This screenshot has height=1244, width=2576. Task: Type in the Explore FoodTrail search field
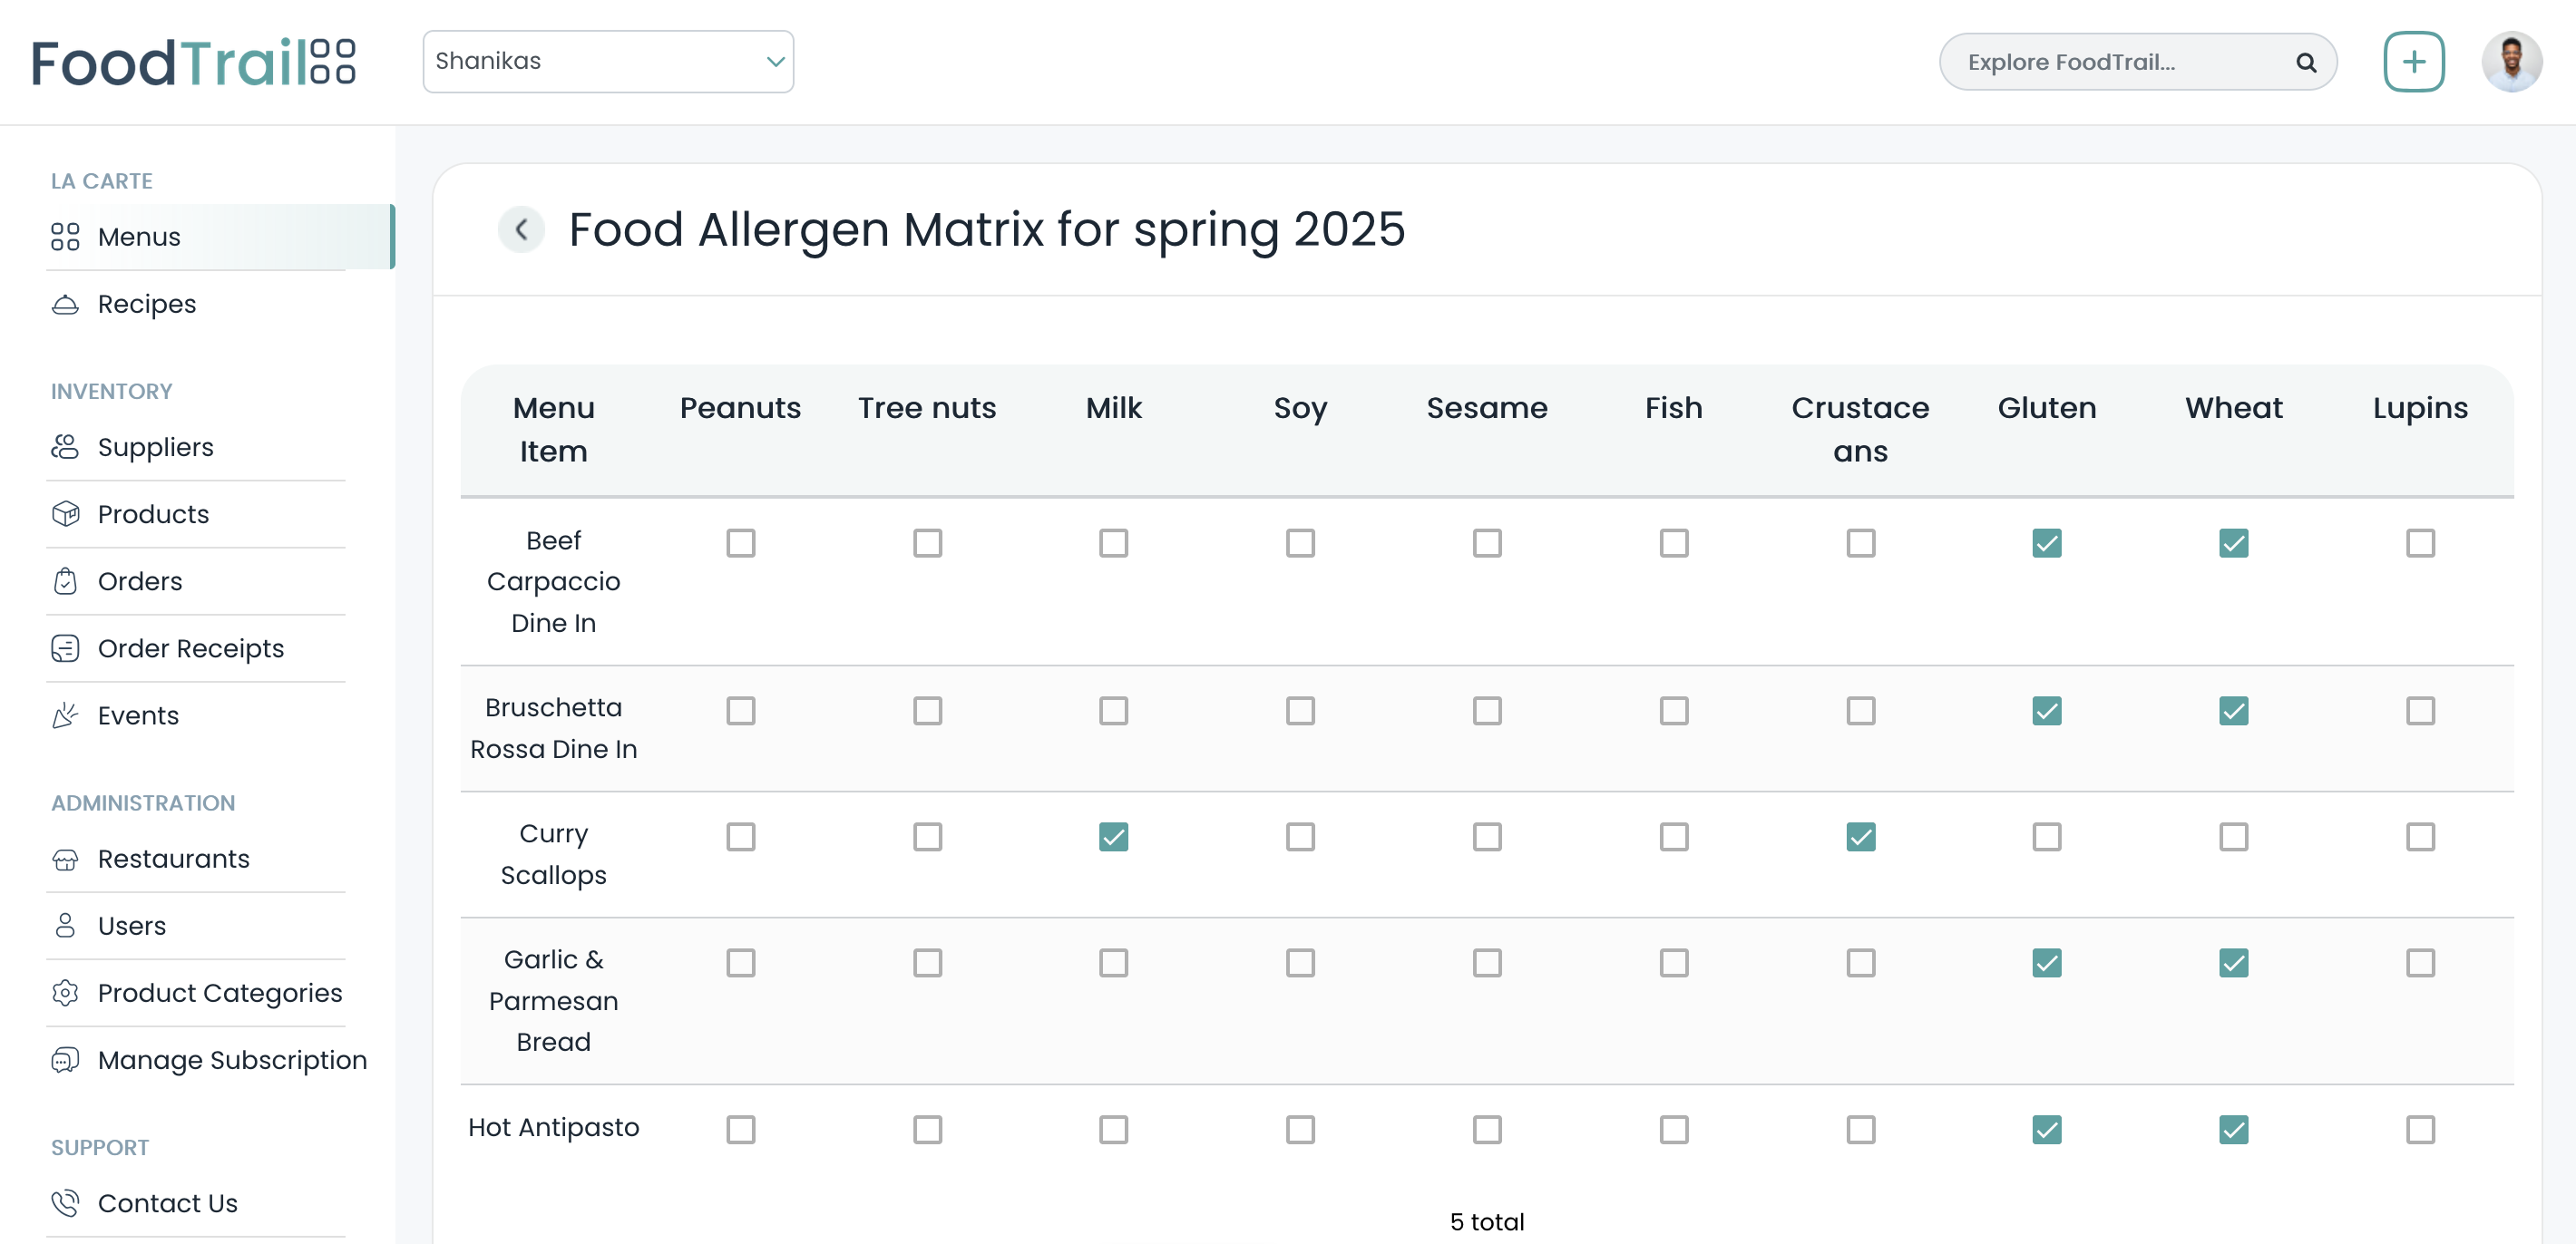coord(2100,61)
